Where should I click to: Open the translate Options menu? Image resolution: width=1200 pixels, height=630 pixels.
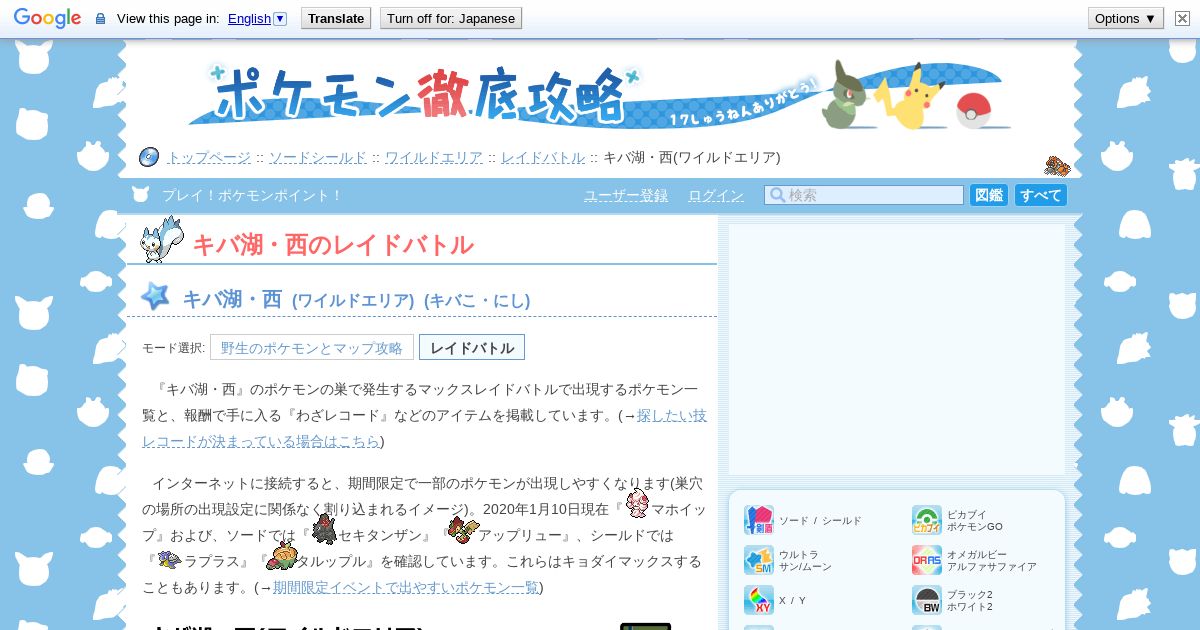[x=1125, y=18]
